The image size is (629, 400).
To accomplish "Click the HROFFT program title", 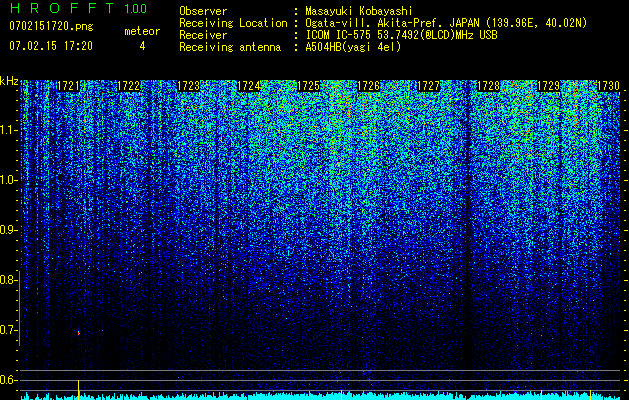I will tap(63, 8).
